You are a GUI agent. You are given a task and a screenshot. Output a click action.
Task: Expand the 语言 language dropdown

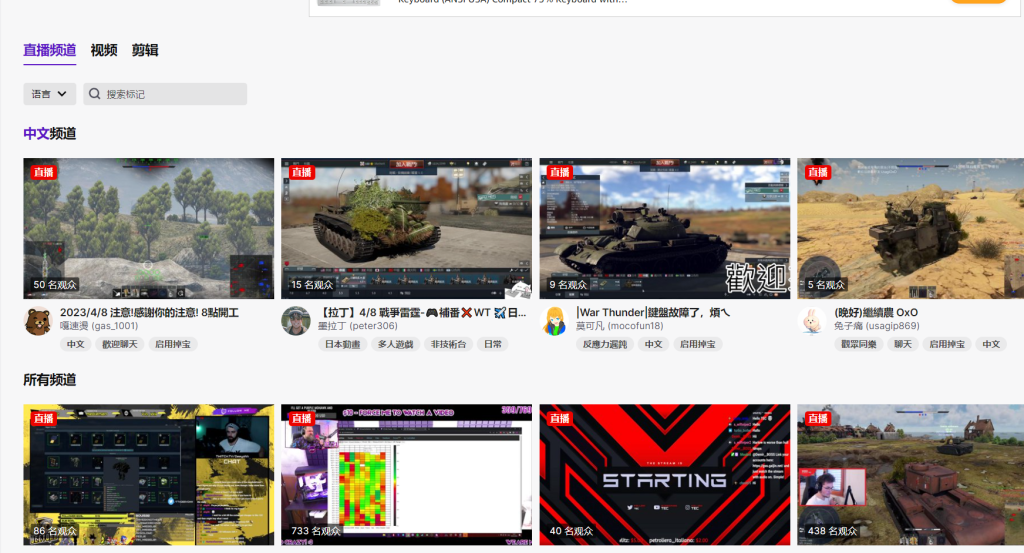click(x=50, y=94)
